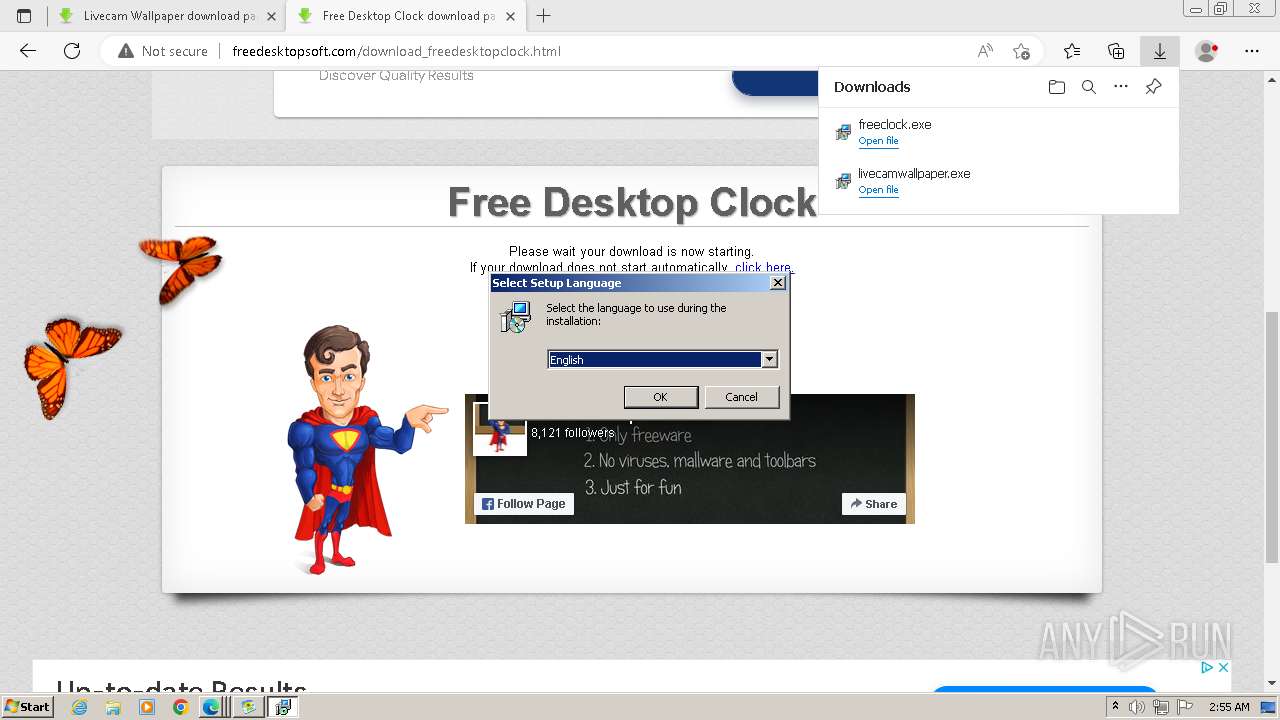1280x720 pixels.
Task: Confirm language with the OK button
Action: 660,397
